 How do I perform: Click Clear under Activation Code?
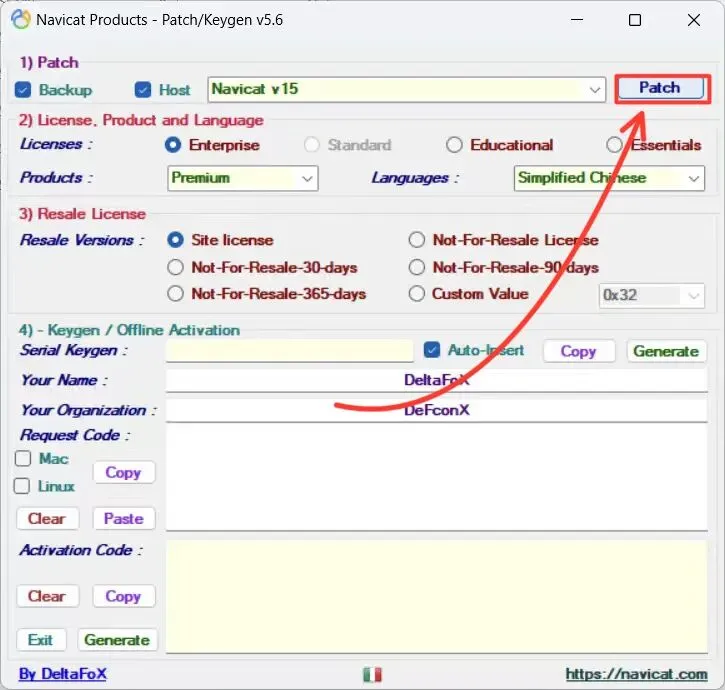click(47, 596)
